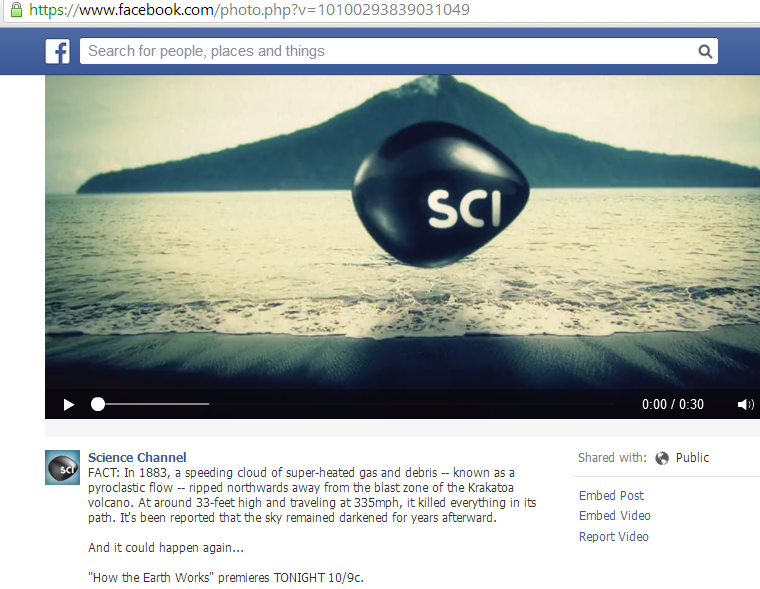Click the 0:00 / 0:30 time display

[x=673, y=404]
